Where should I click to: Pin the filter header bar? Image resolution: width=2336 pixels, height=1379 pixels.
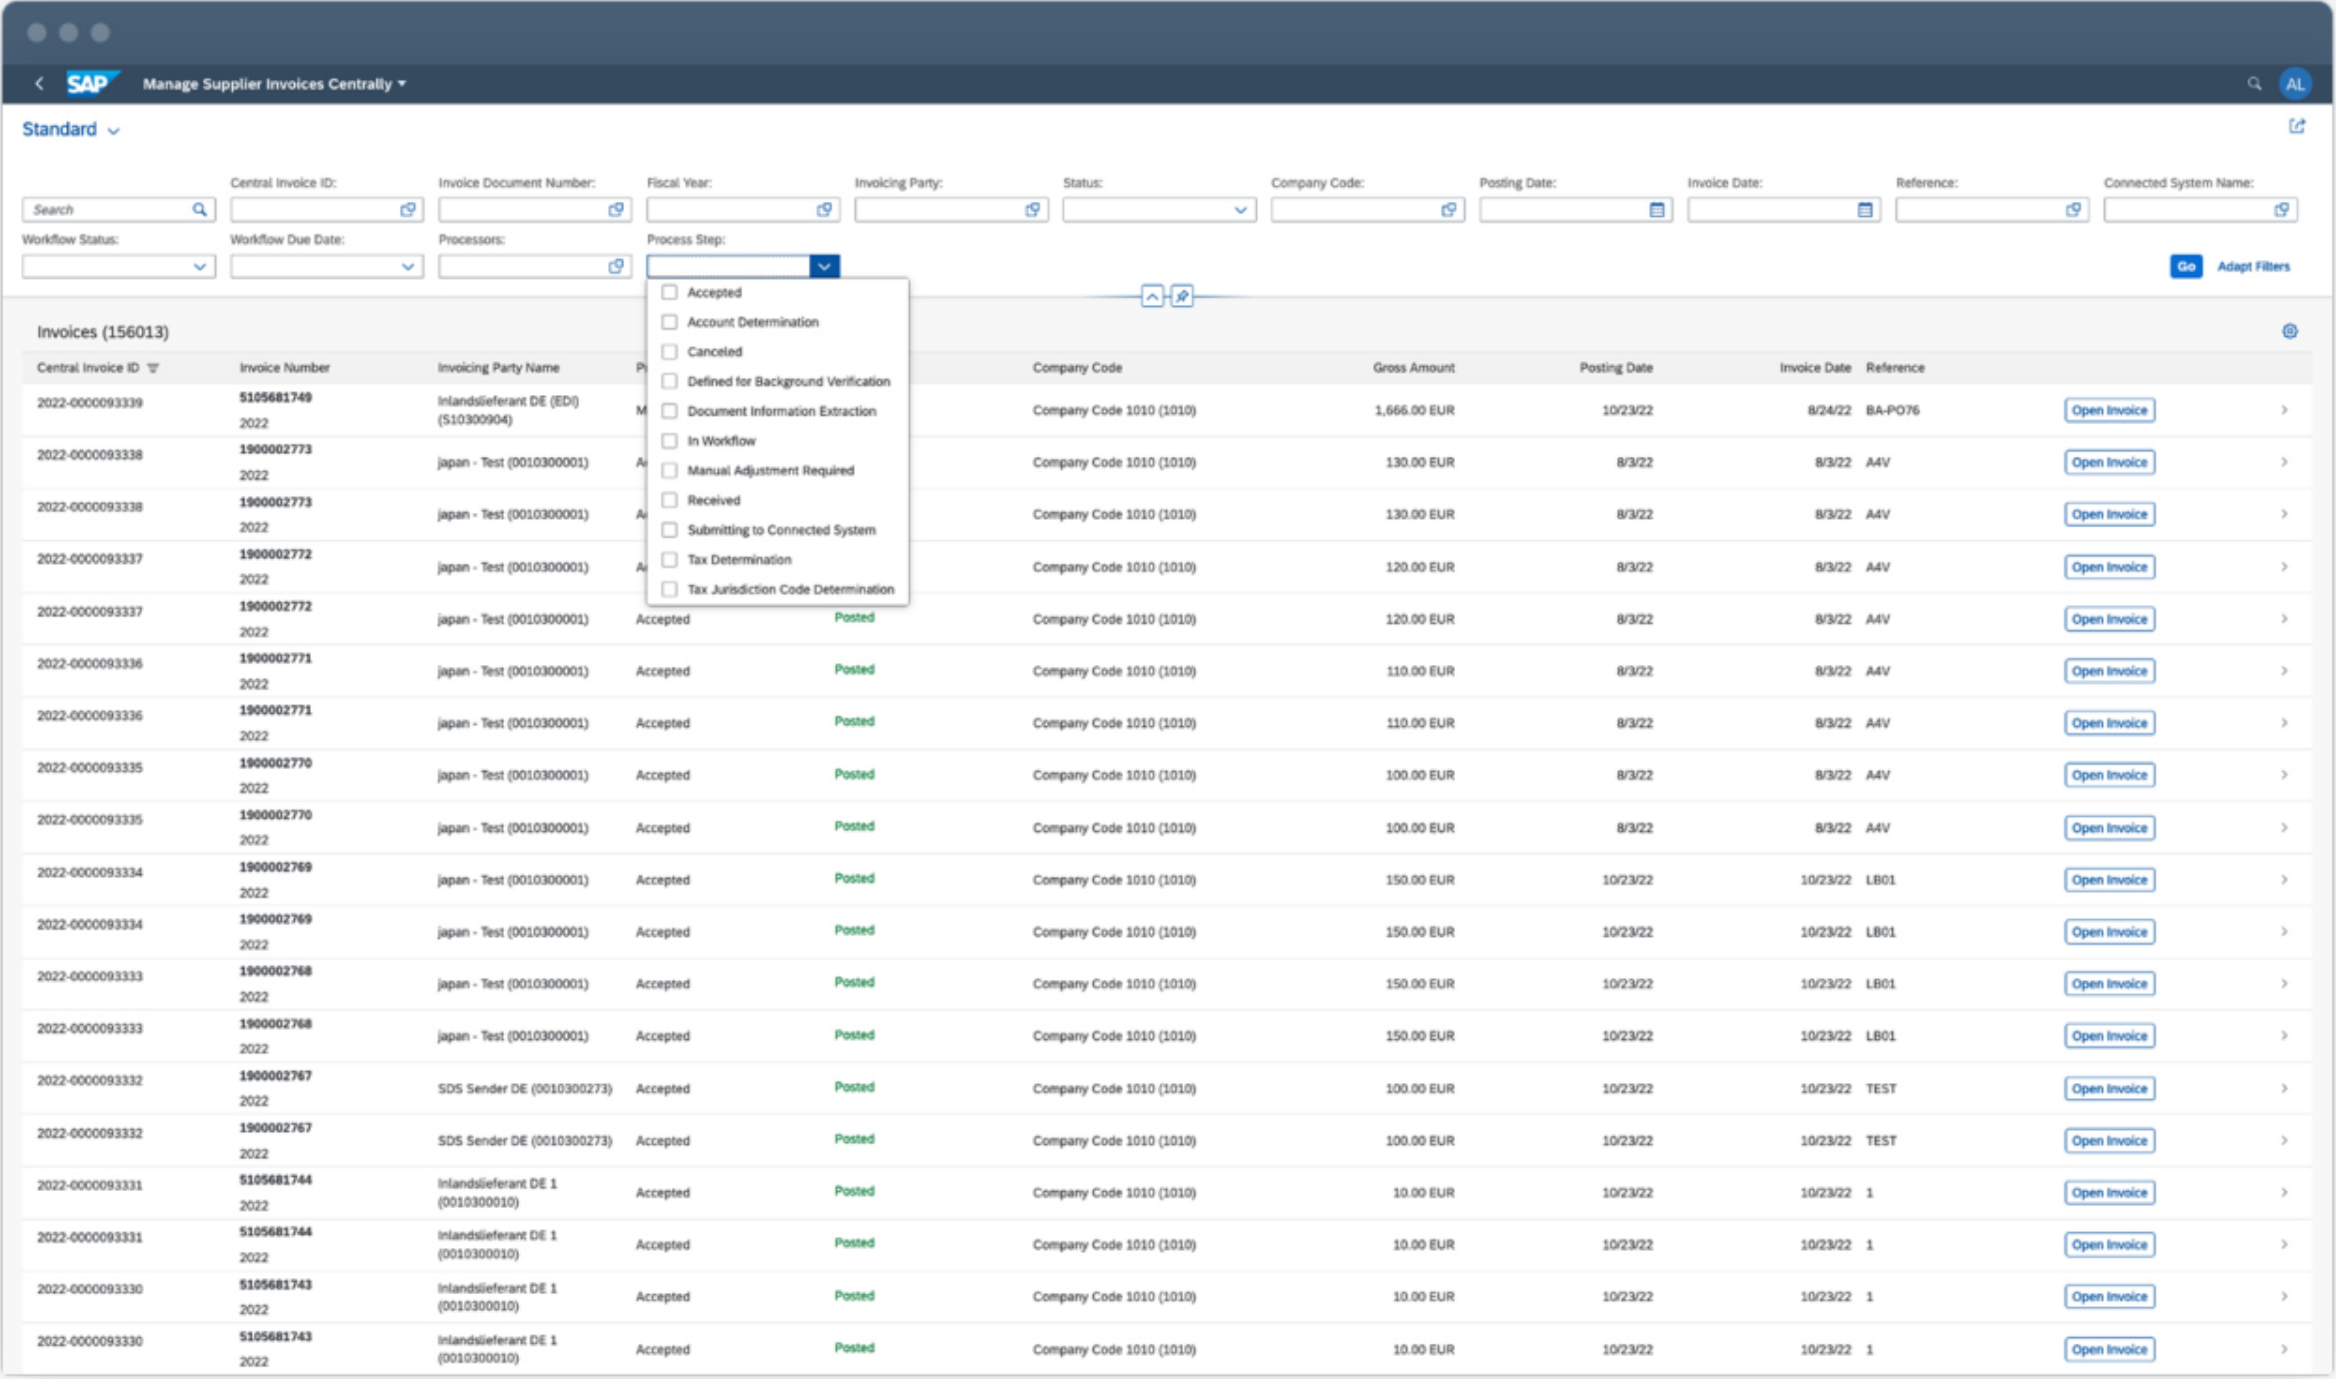pyautogui.click(x=1182, y=297)
